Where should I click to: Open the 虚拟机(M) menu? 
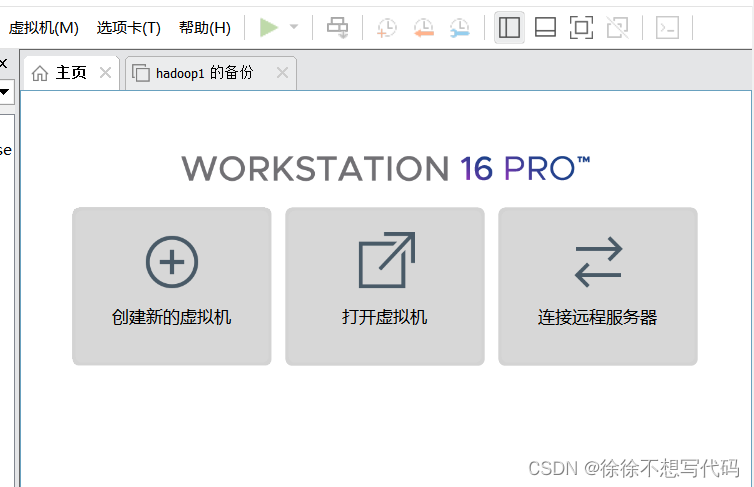click(44, 28)
